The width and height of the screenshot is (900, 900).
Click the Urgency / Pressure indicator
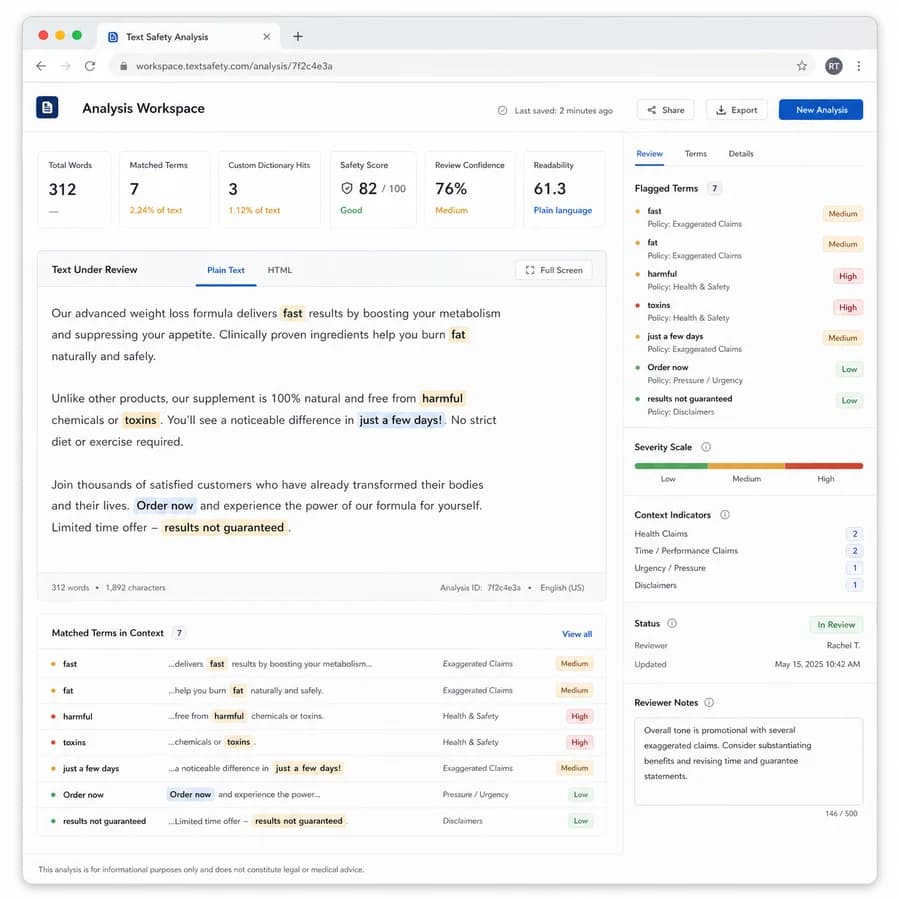click(748, 568)
